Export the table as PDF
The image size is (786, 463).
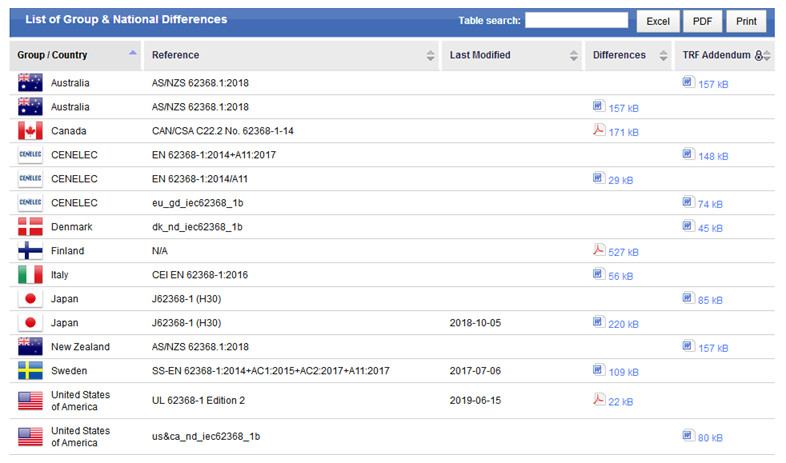[x=702, y=21]
